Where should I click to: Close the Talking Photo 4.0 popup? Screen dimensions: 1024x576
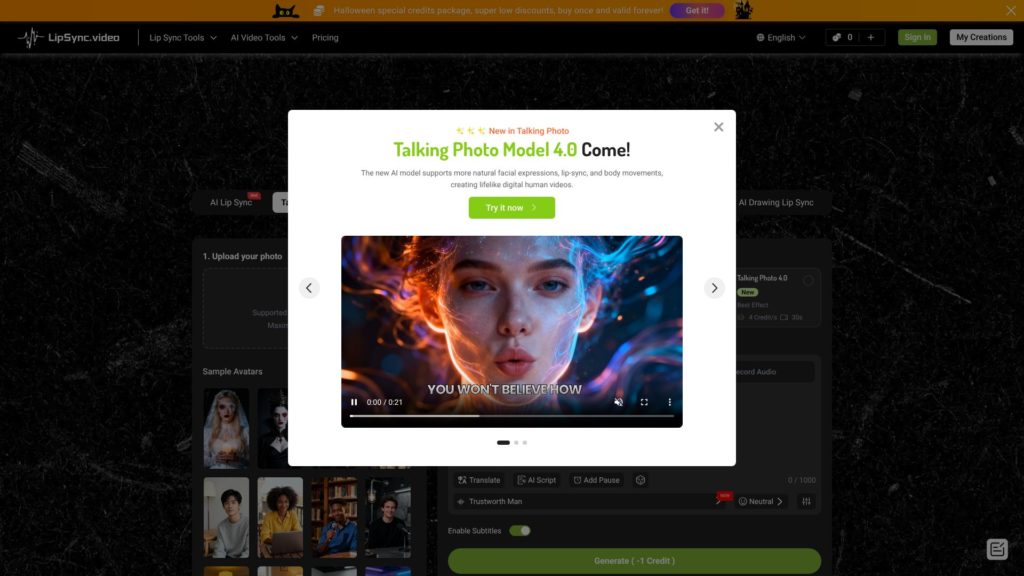pyautogui.click(x=718, y=127)
